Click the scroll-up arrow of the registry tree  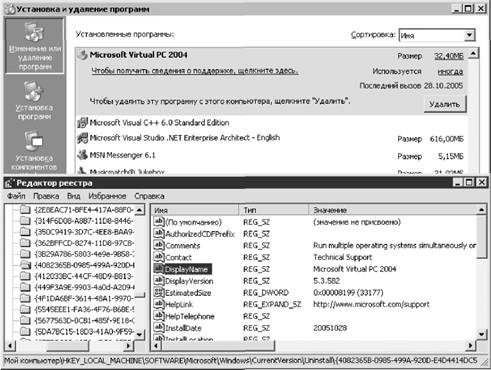click(140, 210)
